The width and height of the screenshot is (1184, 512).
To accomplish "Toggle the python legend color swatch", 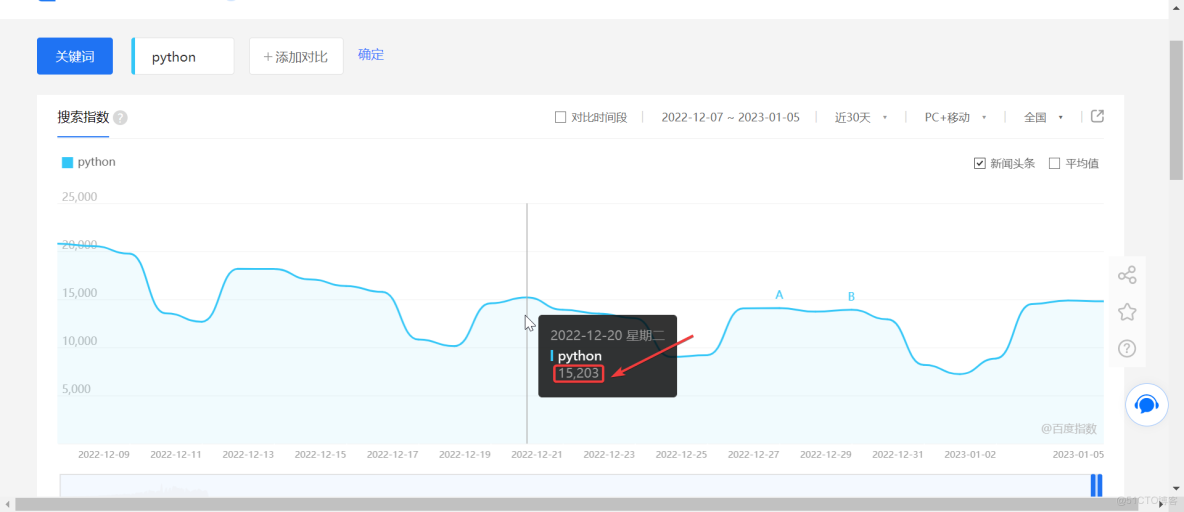I will pyautogui.click(x=67, y=162).
